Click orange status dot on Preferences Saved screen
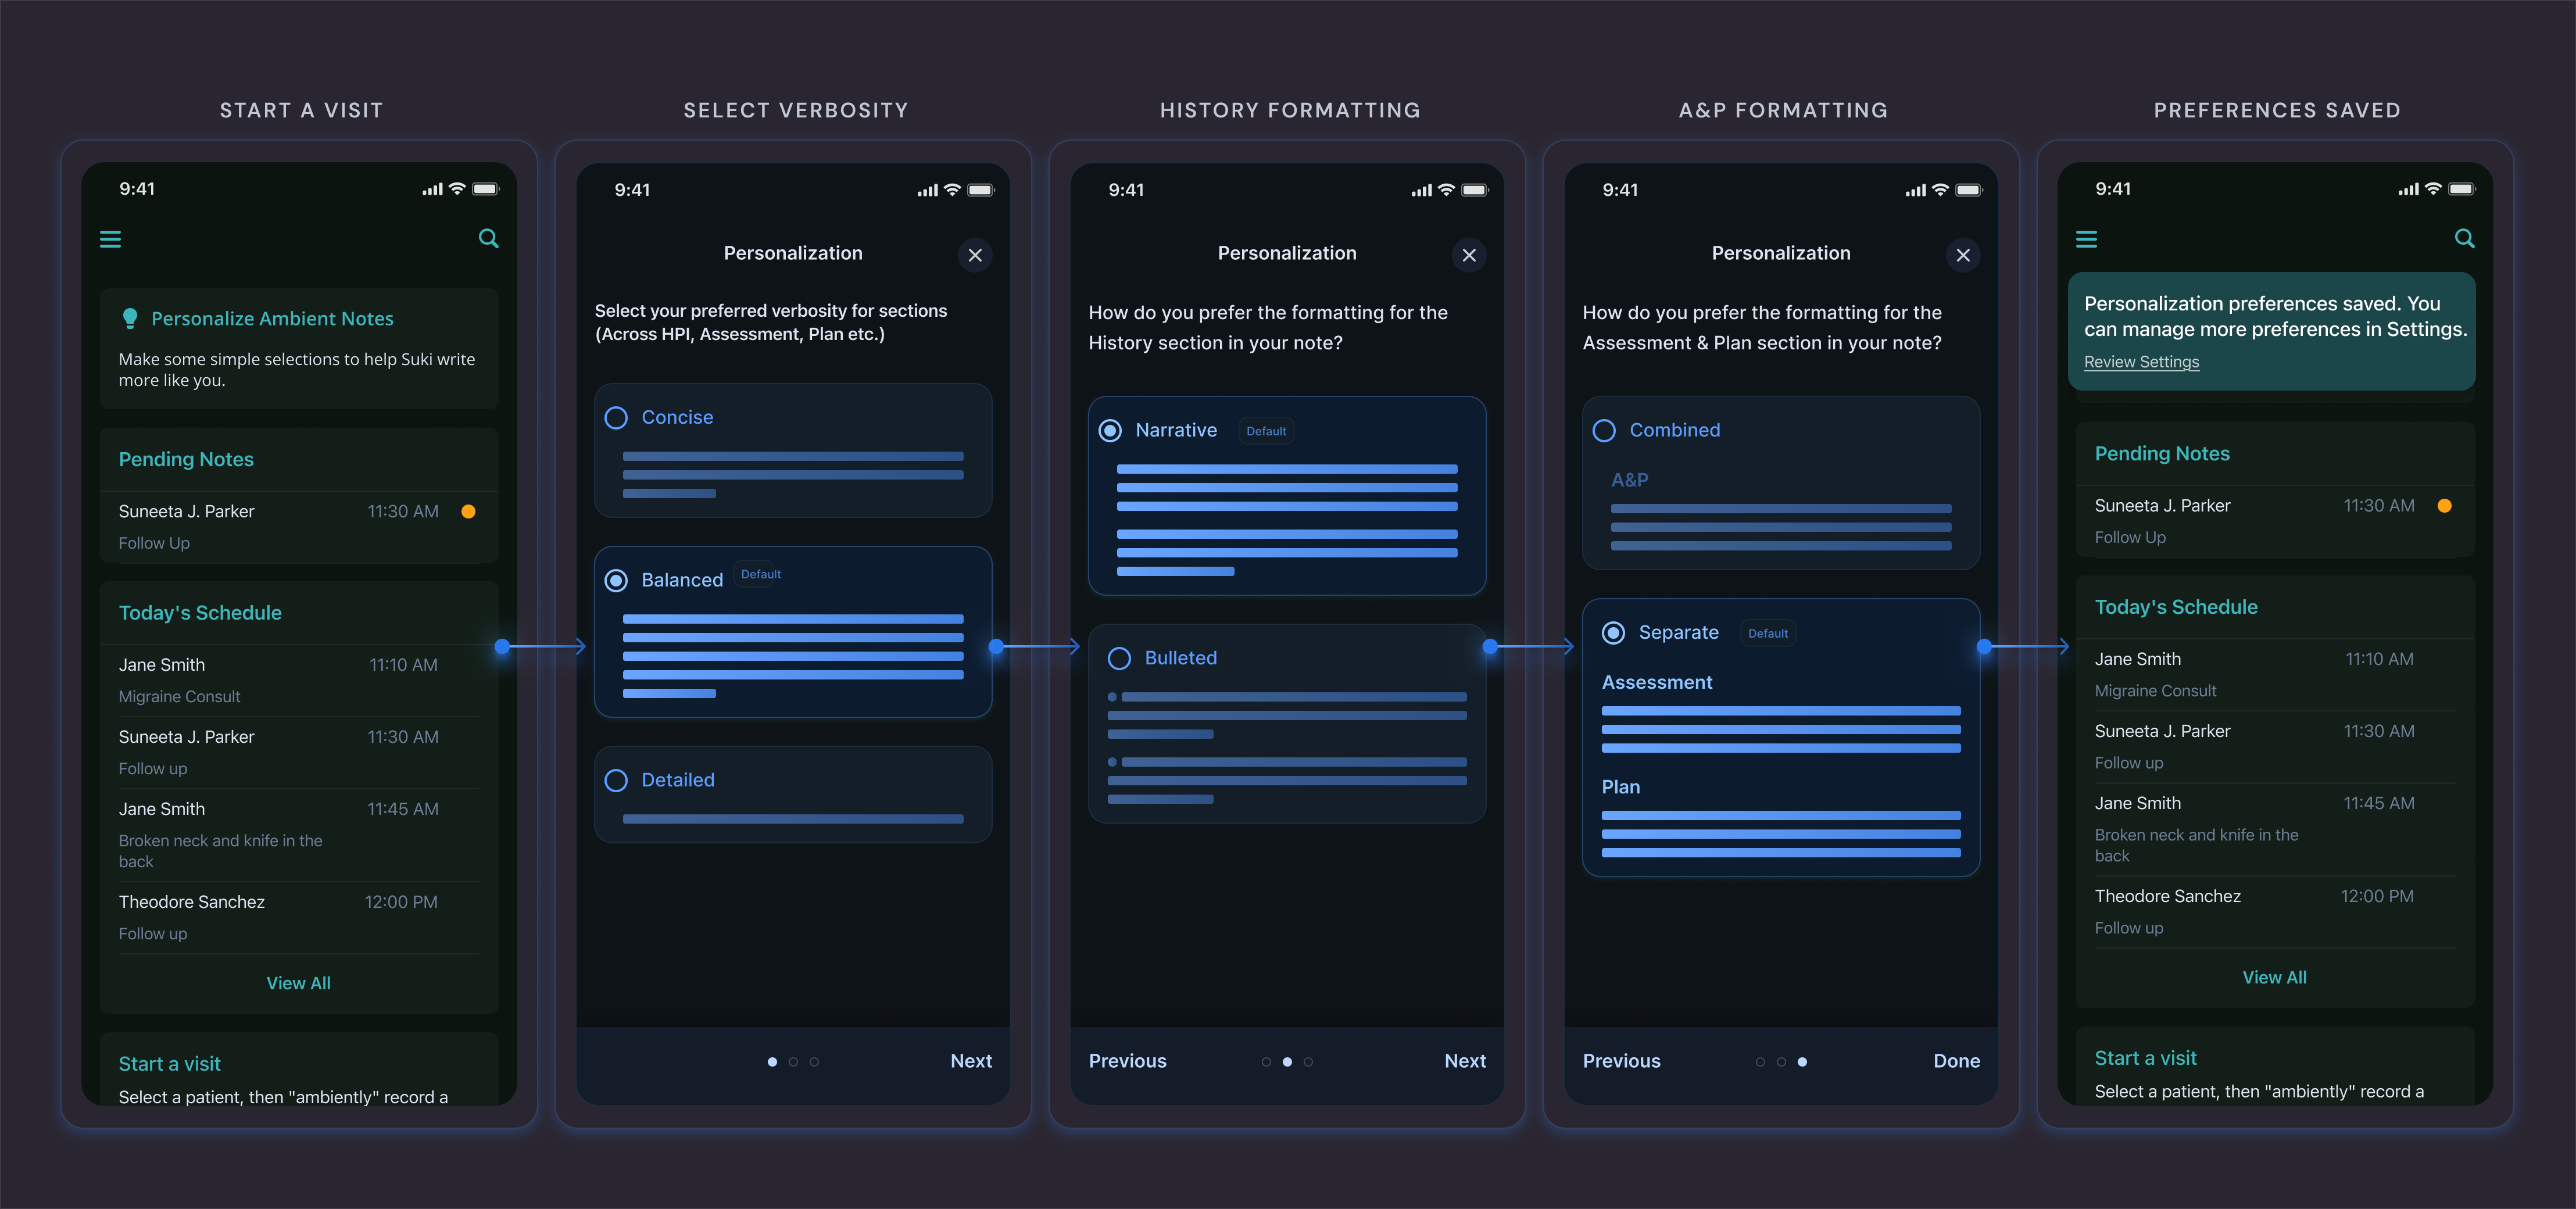 [2444, 505]
